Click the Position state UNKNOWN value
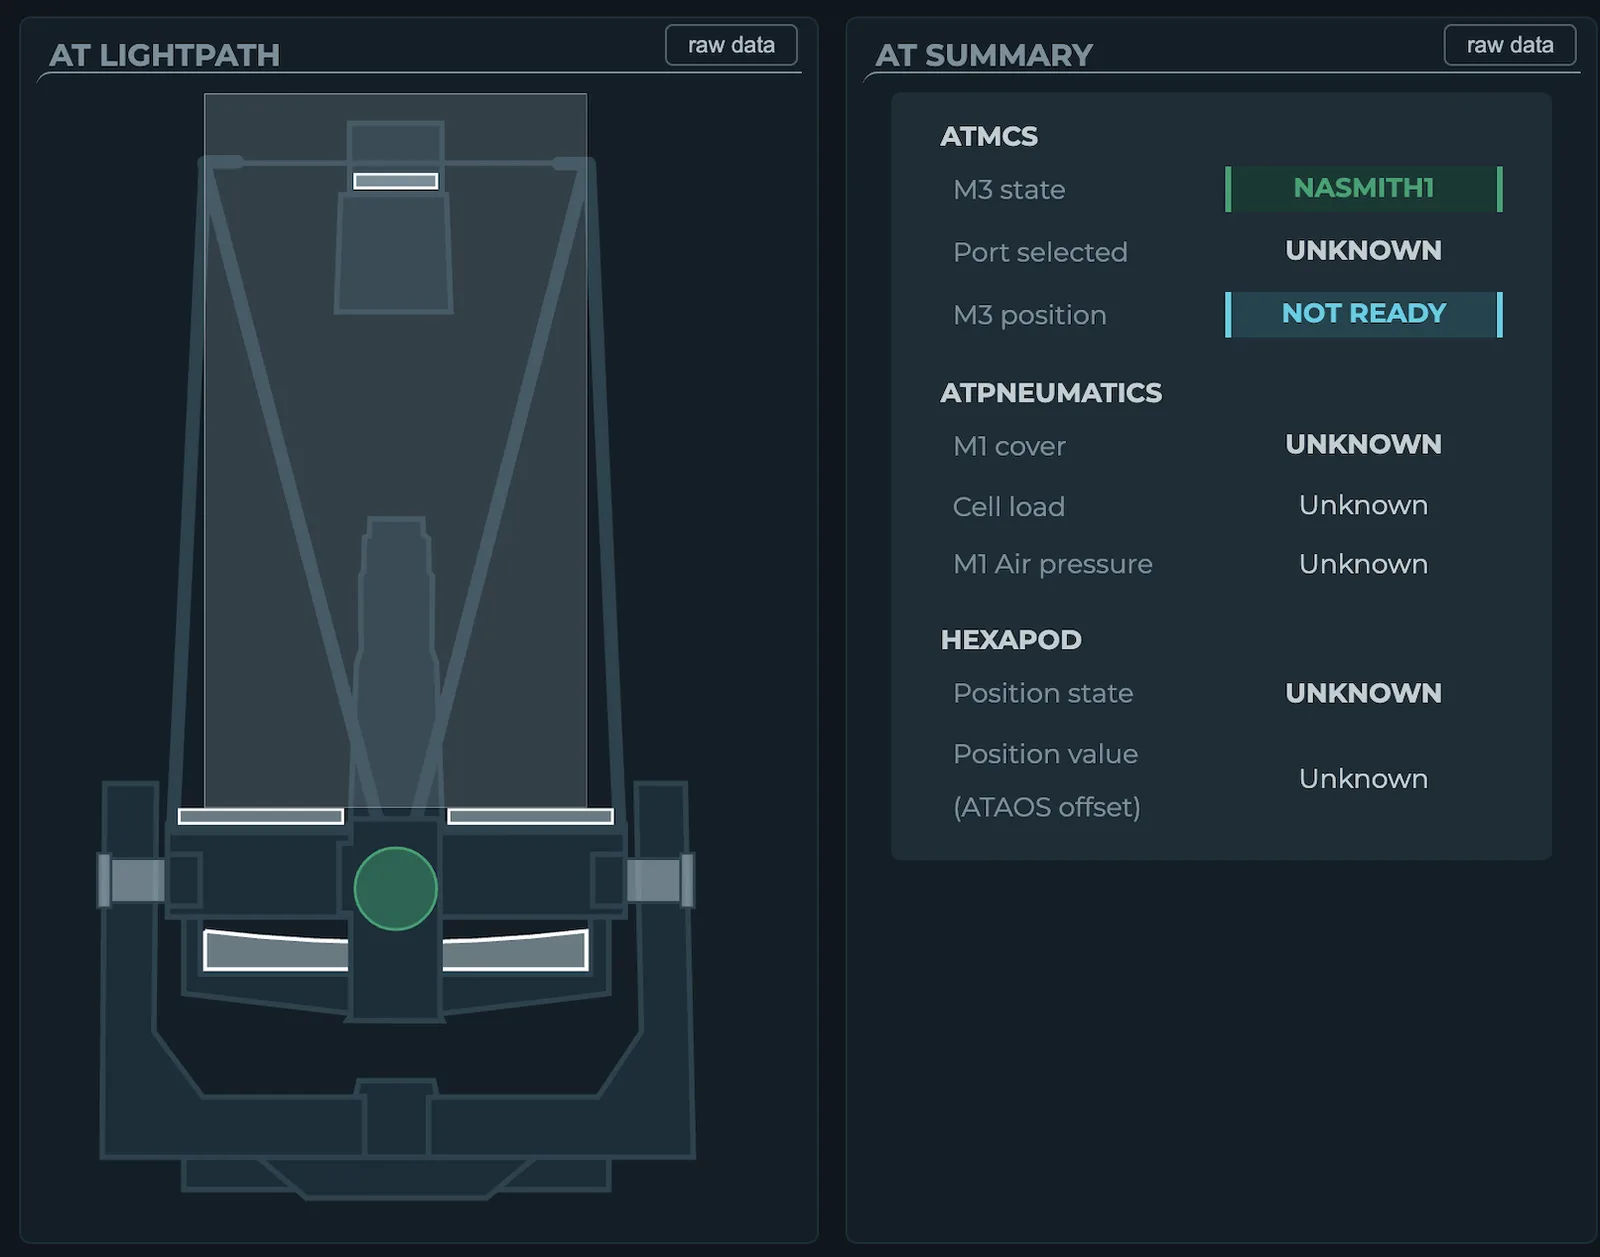This screenshot has width=1600, height=1257. click(1364, 693)
